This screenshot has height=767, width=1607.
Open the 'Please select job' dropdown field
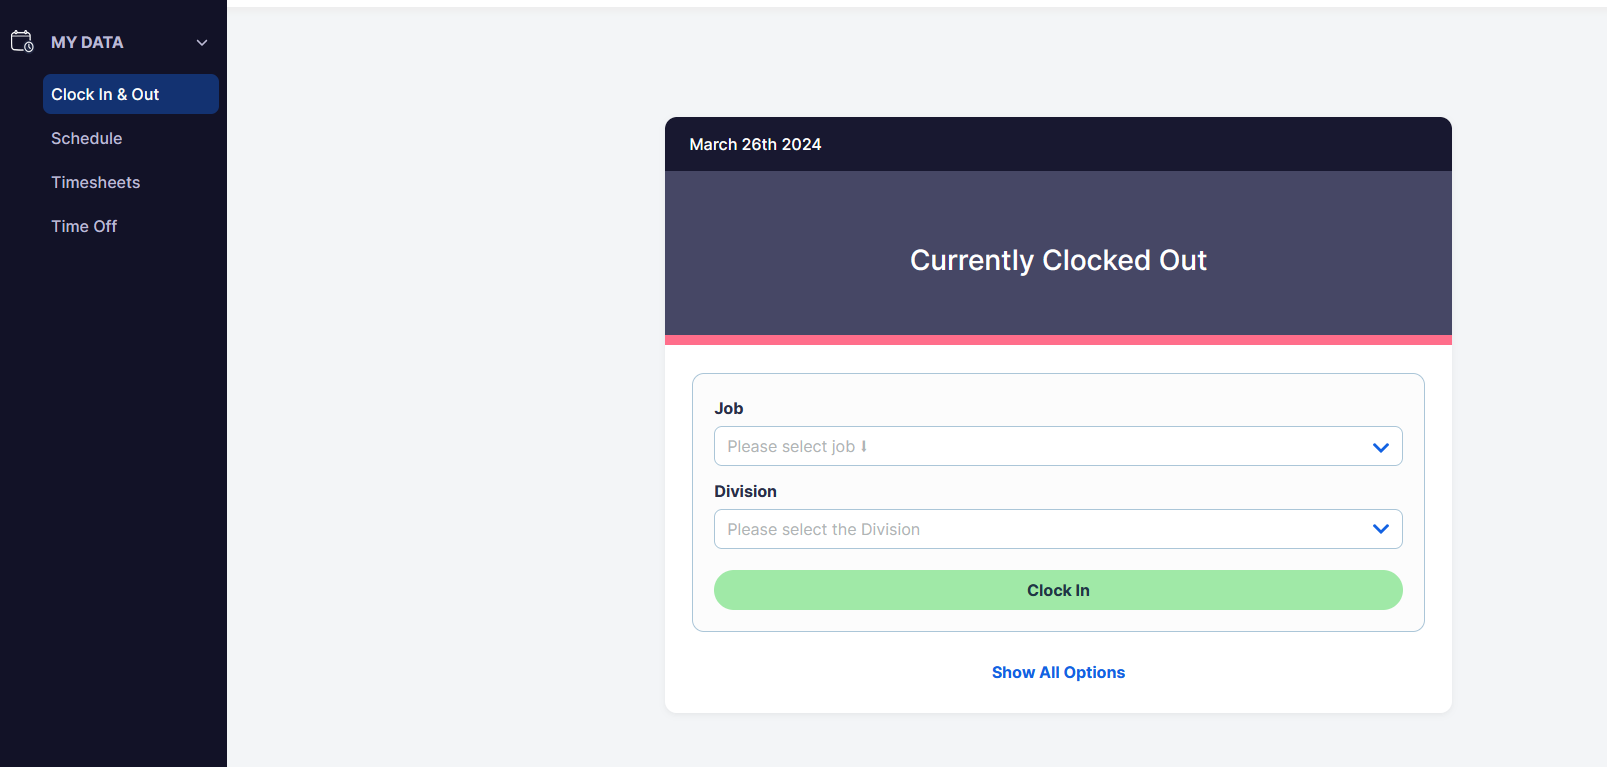pyautogui.click(x=1058, y=446)
